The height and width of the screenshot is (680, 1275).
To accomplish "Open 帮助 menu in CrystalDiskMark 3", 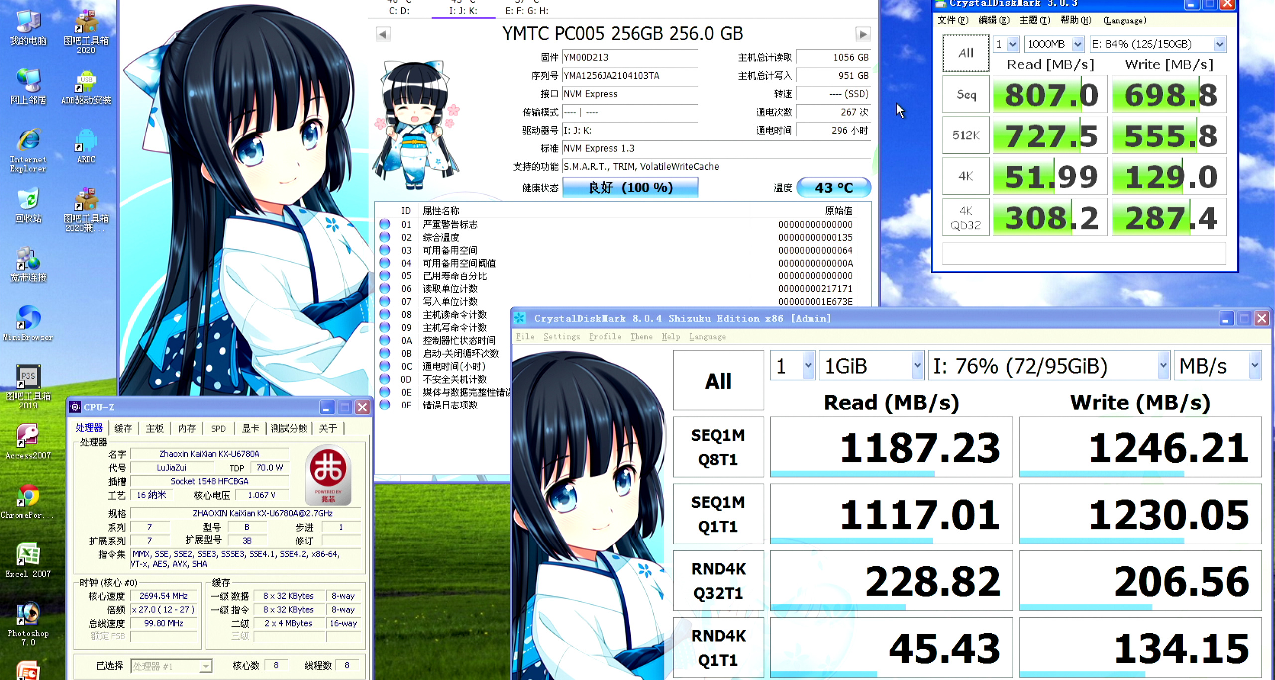I will pyautogui.click(x=1074, y=20).
